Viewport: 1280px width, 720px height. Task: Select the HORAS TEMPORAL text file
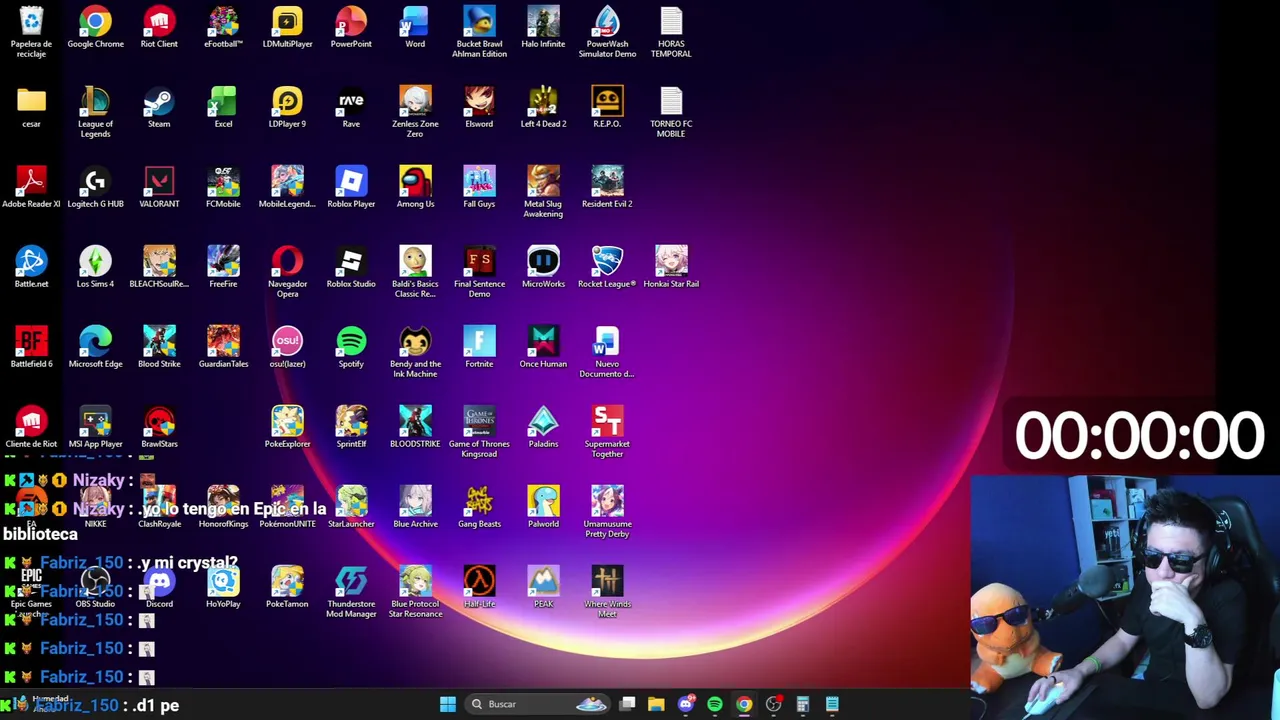point(671,32)
